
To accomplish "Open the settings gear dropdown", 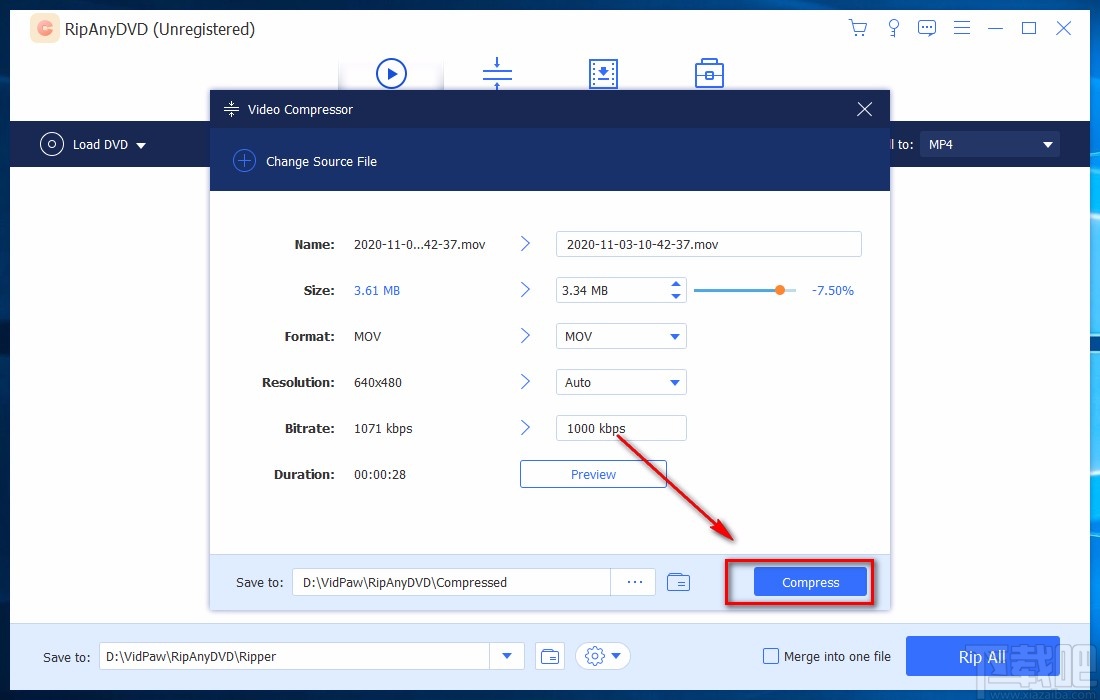I will coord(603,657).
